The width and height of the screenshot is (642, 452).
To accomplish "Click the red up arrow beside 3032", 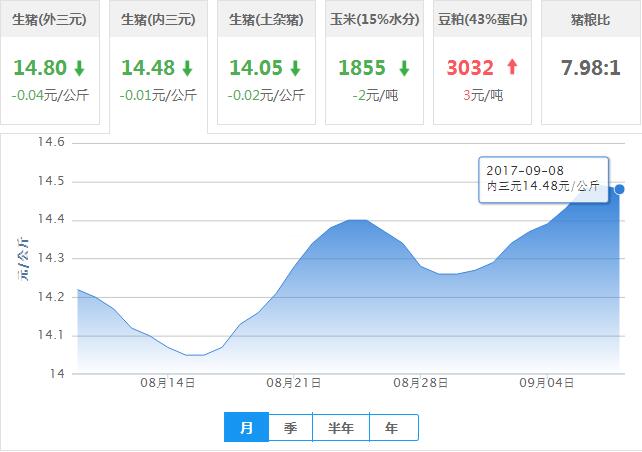I will coord(512,67).
